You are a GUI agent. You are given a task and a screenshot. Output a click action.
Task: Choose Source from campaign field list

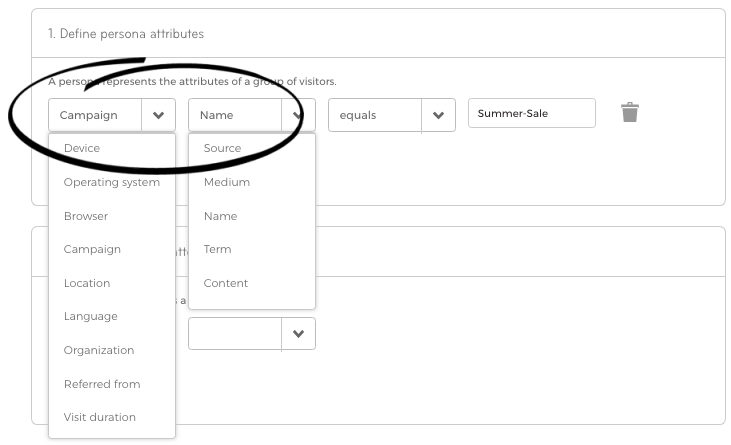(222, 148)
